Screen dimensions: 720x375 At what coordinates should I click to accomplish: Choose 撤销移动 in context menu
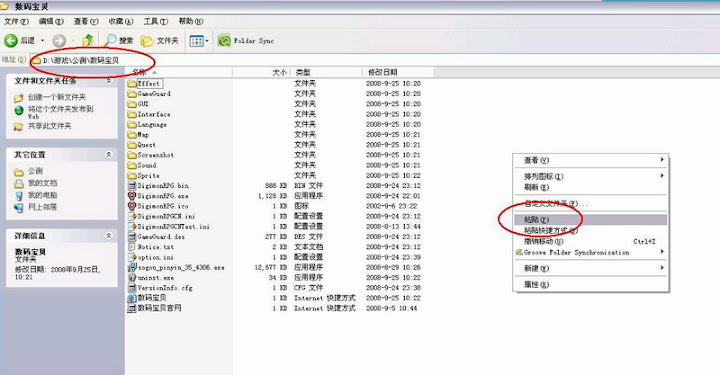coord(590,241)
